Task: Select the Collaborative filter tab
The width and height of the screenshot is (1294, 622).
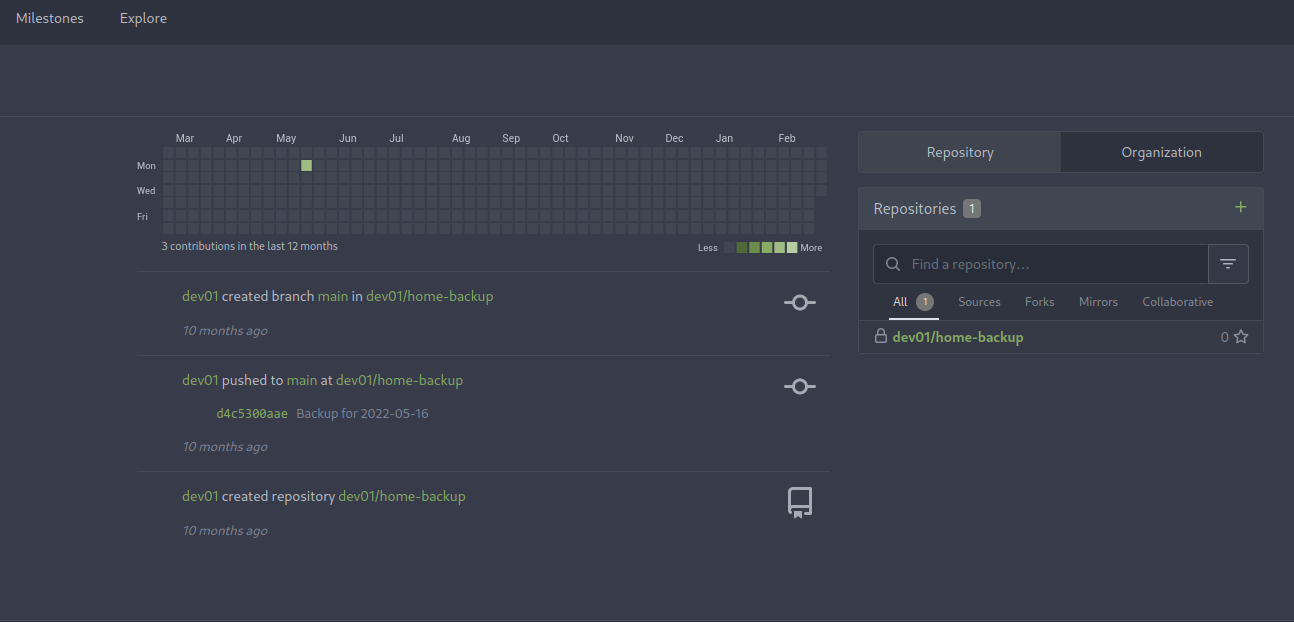Action: coord(1177,302)
